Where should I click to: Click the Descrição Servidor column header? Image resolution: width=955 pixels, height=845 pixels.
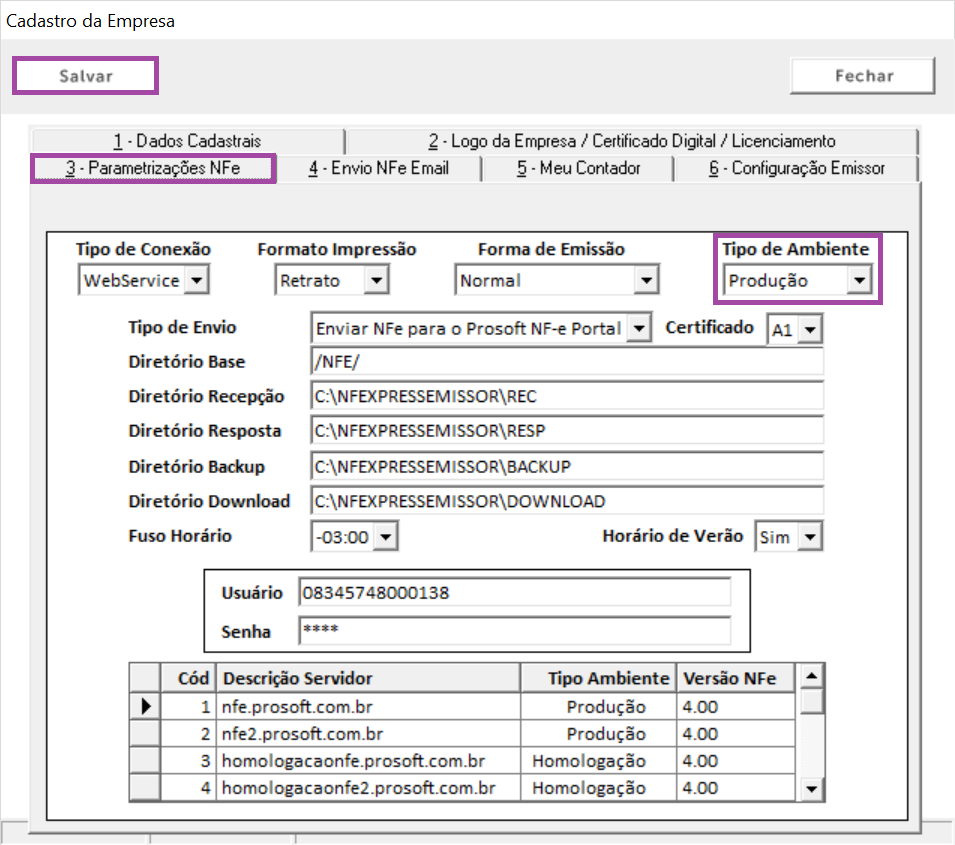368,678
